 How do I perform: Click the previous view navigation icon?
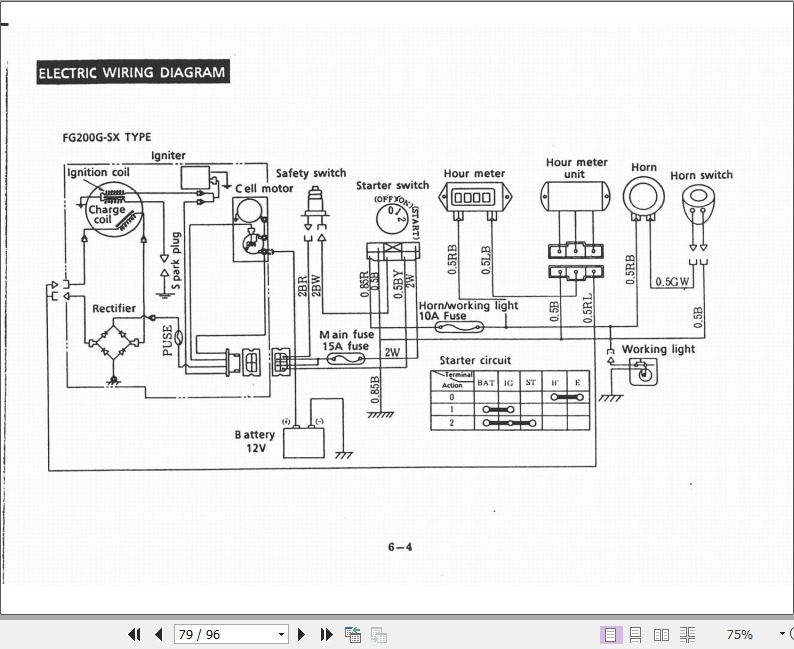point(353,634)
